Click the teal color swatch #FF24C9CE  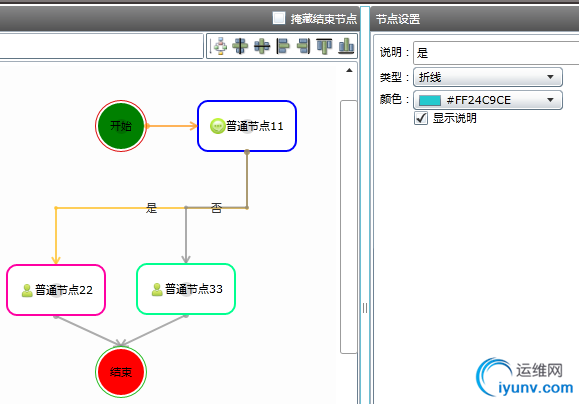pos(430,100)
